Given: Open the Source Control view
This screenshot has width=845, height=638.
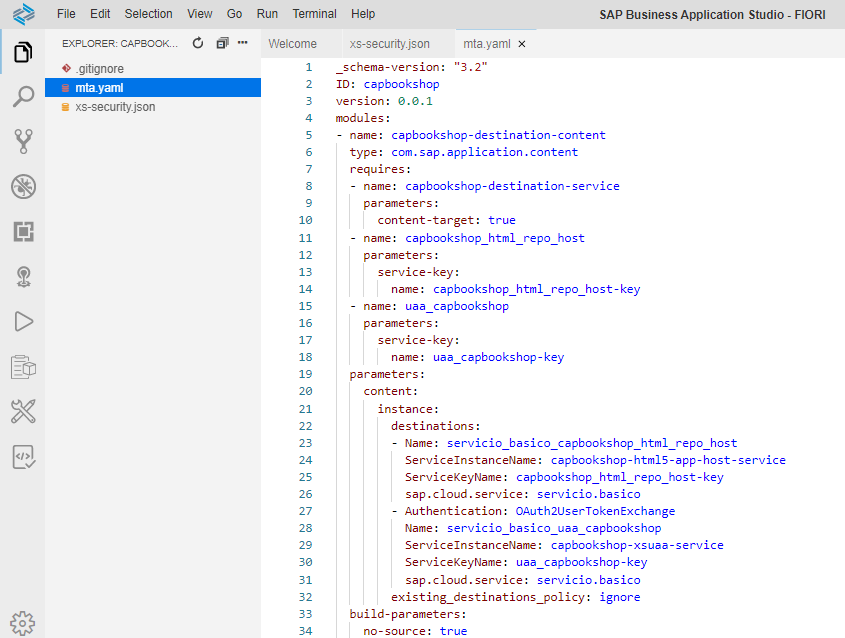Looking at the screenshot, I should [22, 142].
